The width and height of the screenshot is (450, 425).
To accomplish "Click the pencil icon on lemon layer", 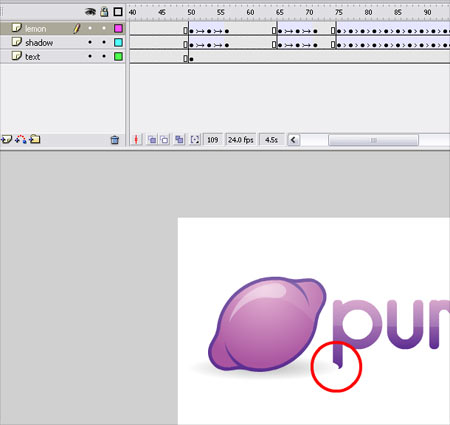I will tap(76, 28).
